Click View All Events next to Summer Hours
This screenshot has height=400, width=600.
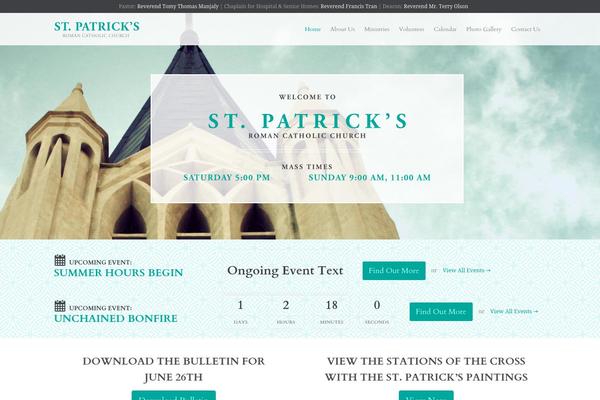[466, 270]
